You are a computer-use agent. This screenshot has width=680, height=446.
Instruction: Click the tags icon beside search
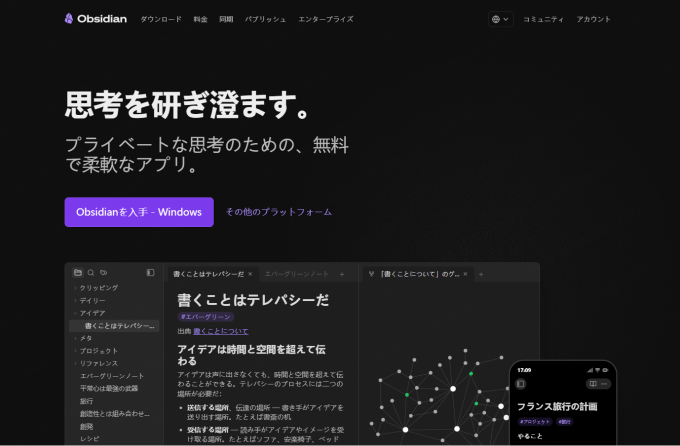(x=103, y=272)
